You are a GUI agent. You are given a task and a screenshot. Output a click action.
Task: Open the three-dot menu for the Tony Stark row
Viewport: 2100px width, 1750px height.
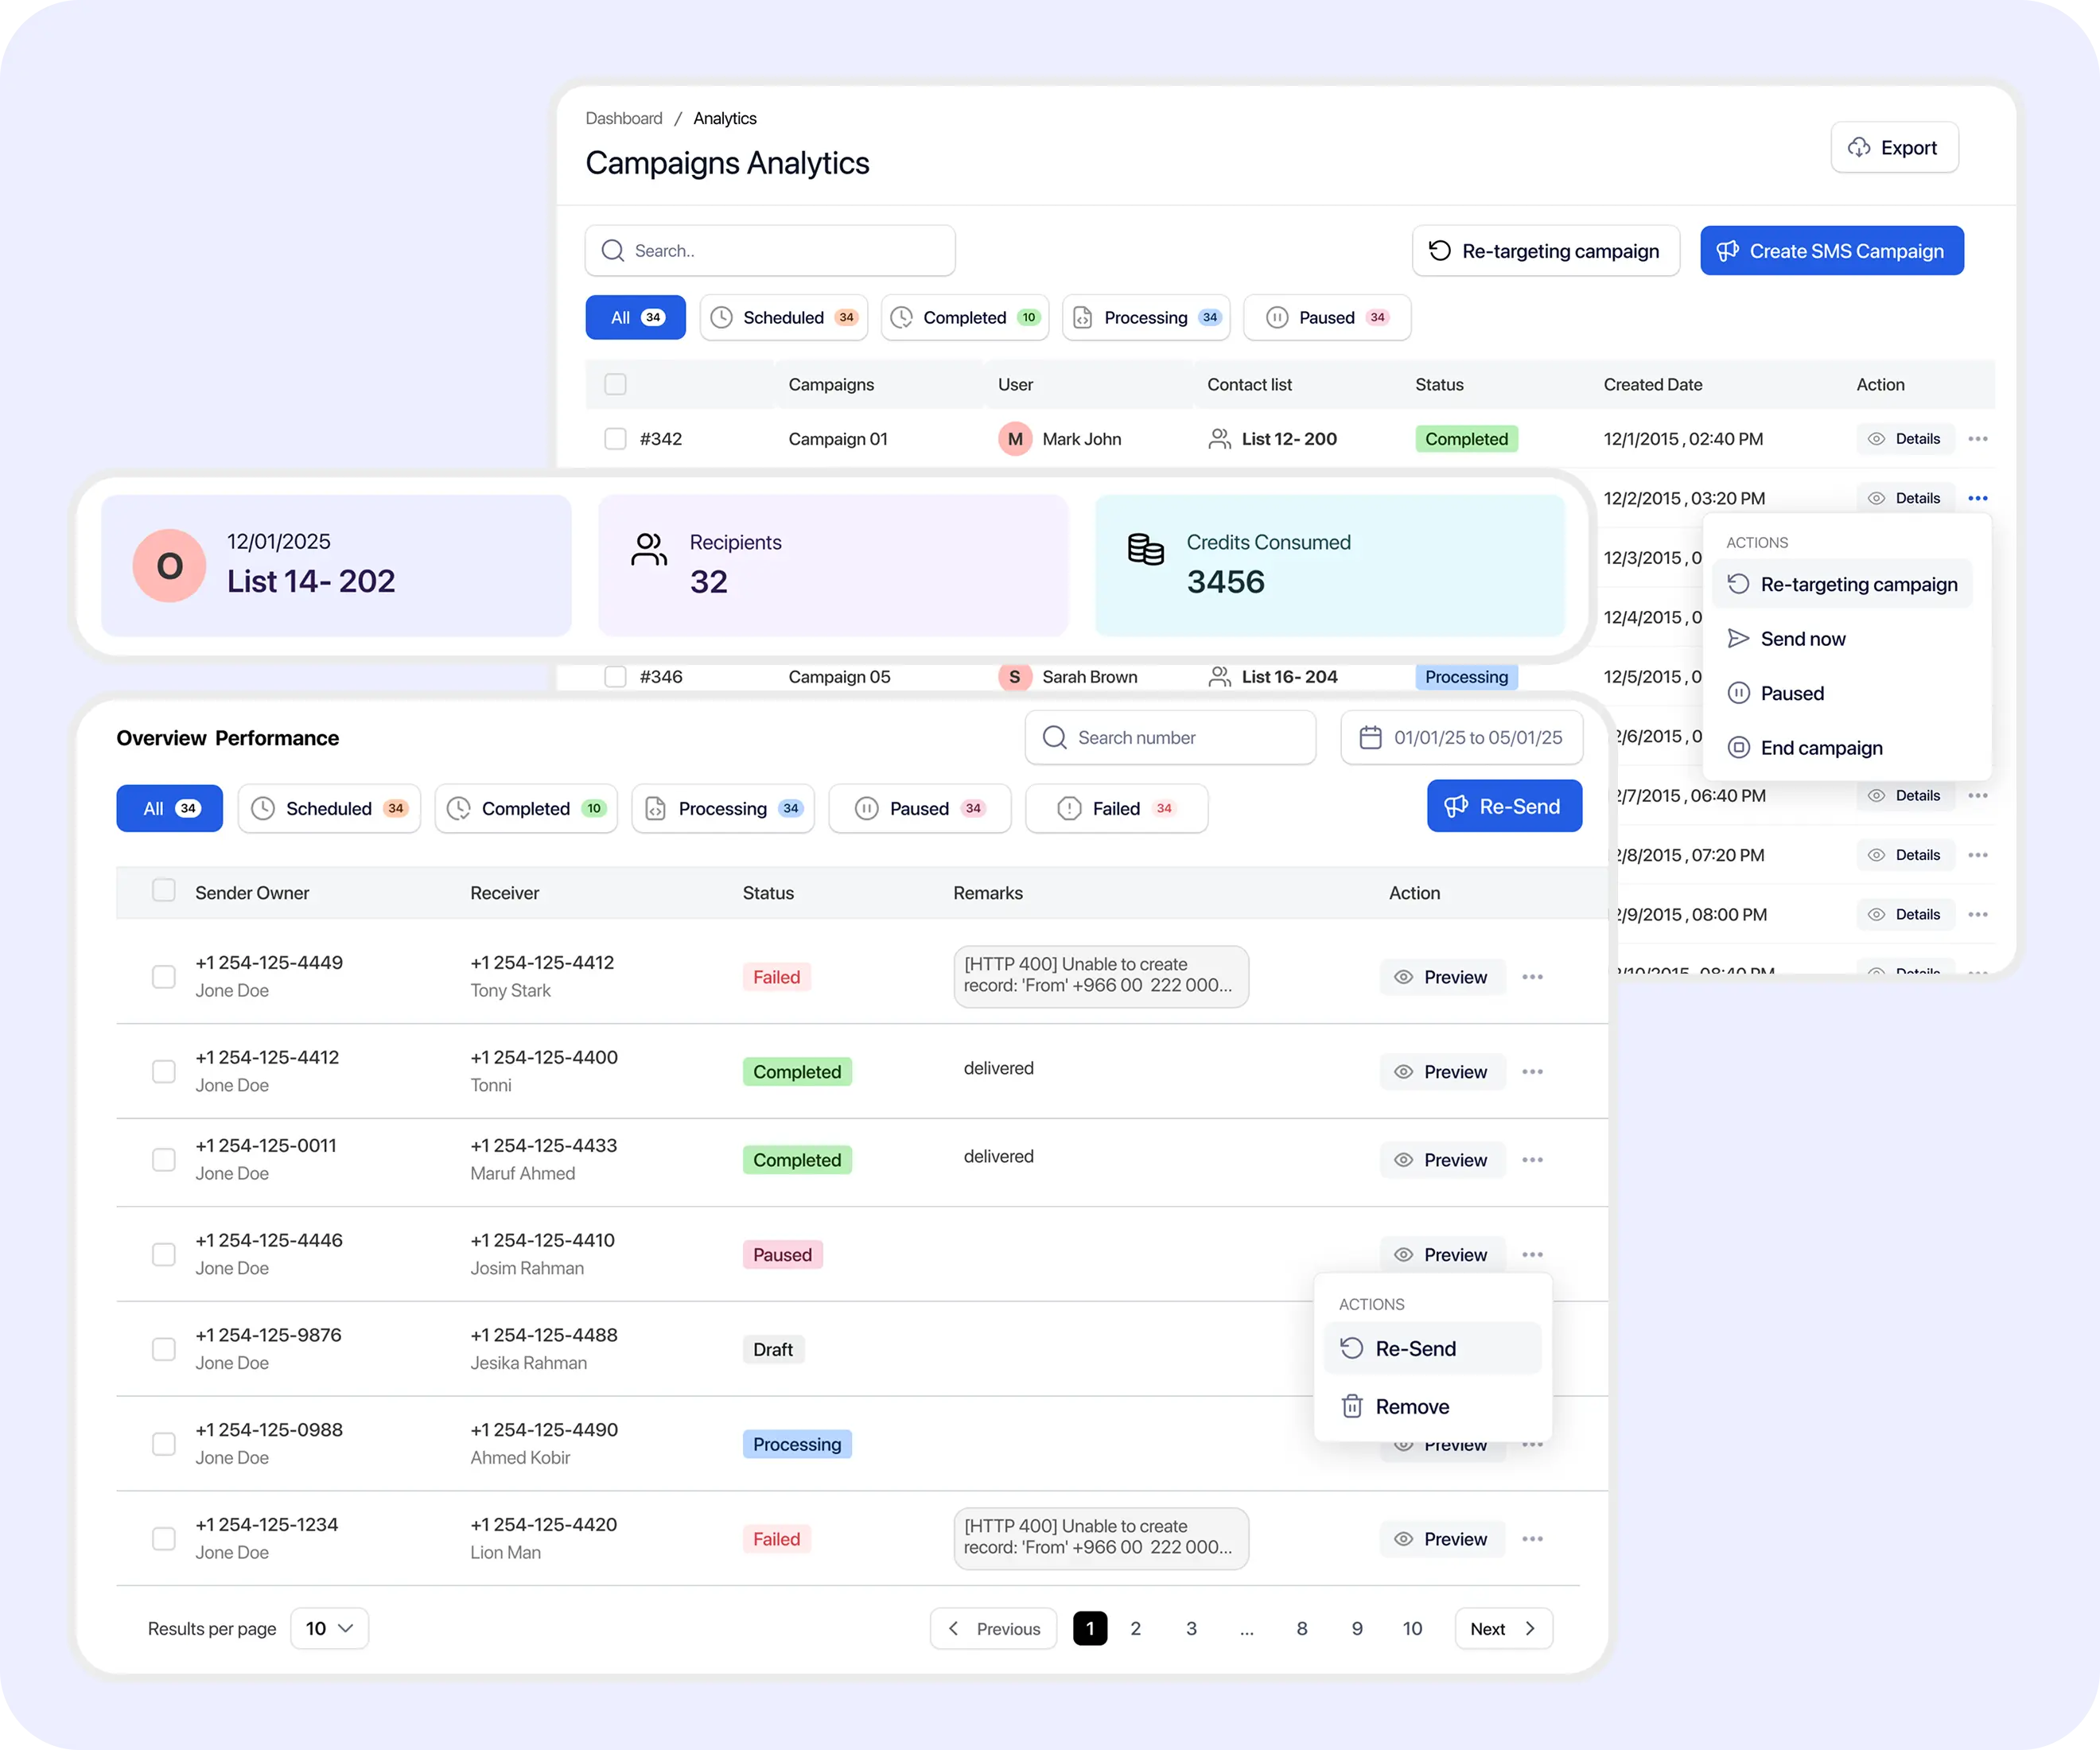(x=1532, y=977)
